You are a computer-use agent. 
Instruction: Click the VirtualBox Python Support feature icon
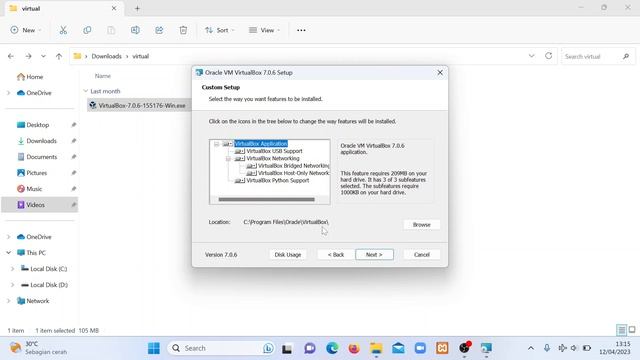[x=240, y=180]
